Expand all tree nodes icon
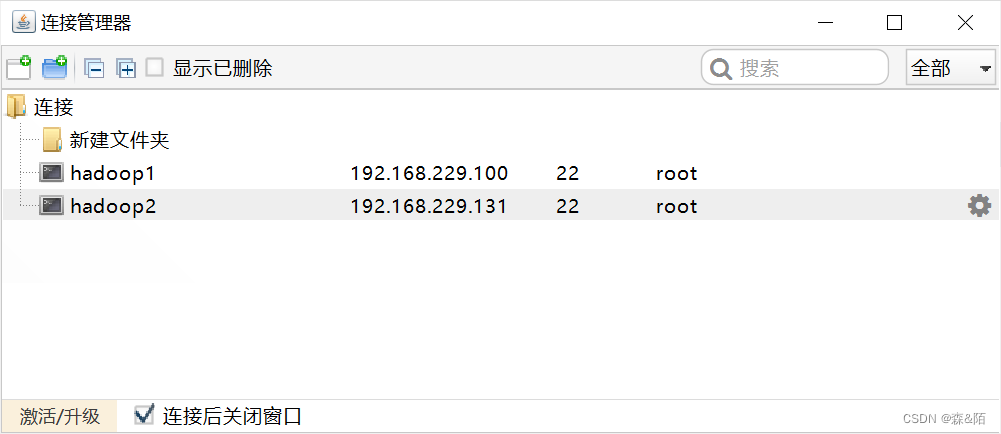The image size is (1001, 434). 126,69
